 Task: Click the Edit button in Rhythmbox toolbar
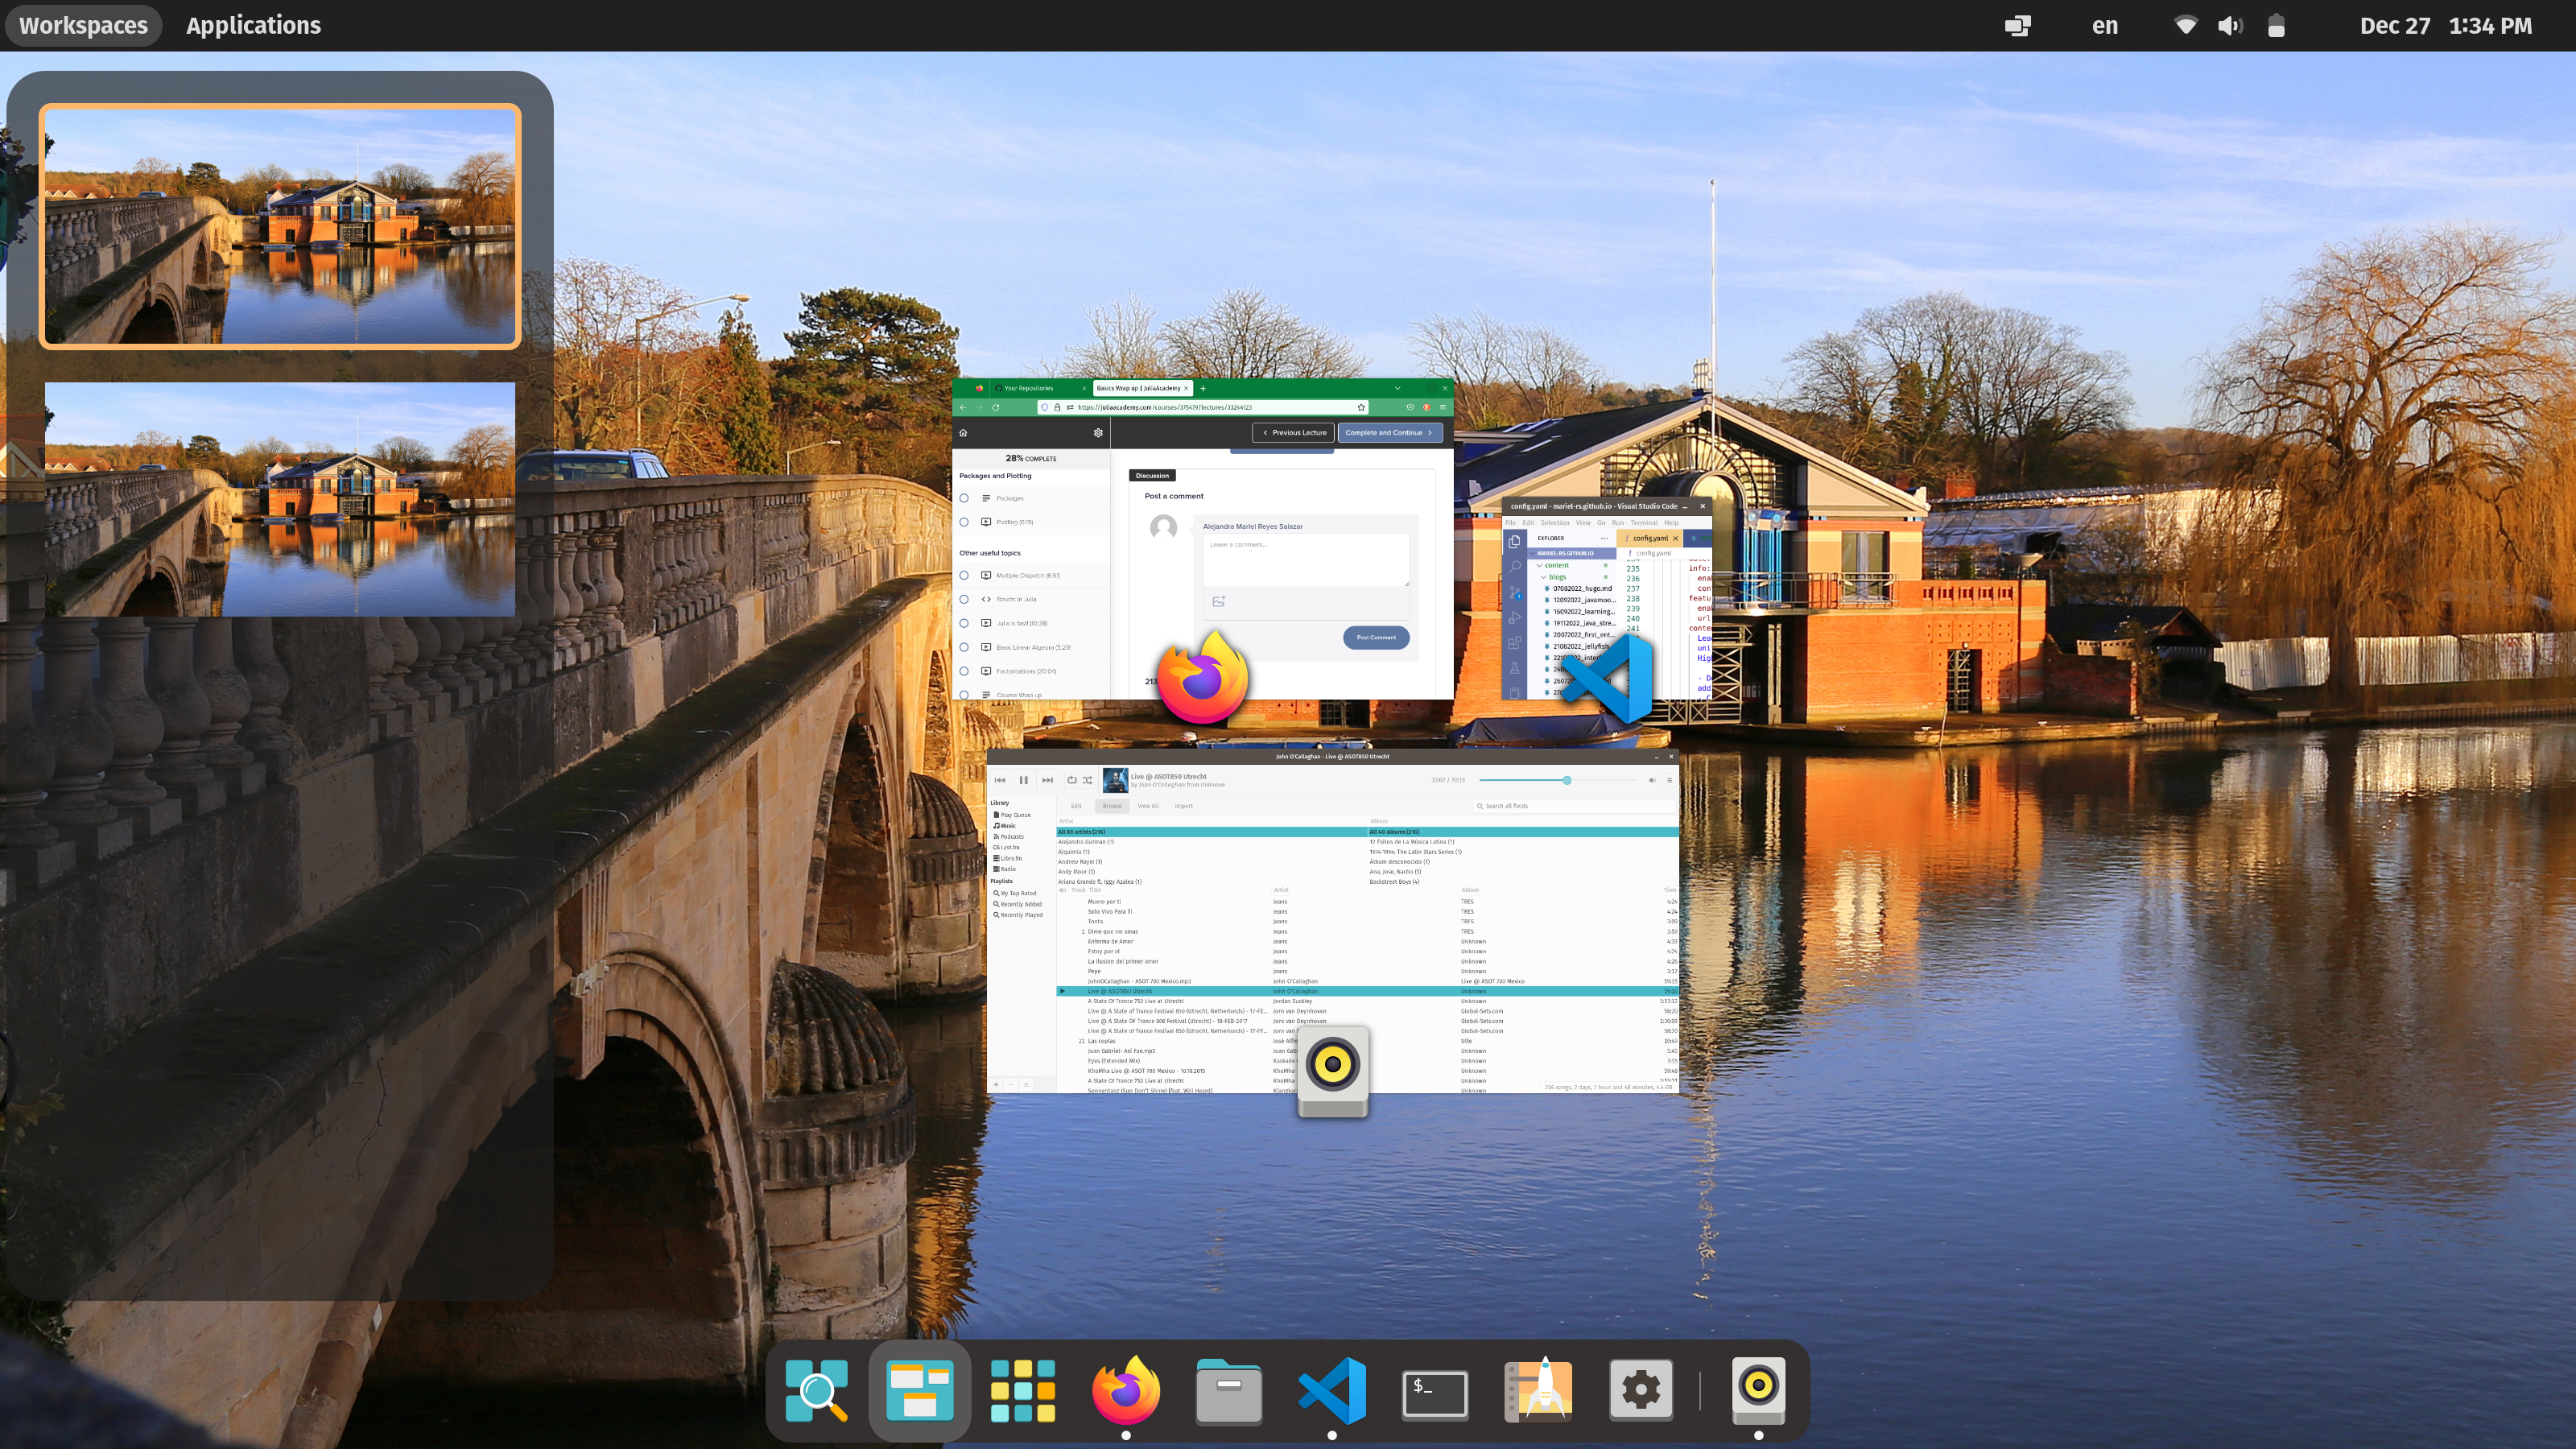1076,806
